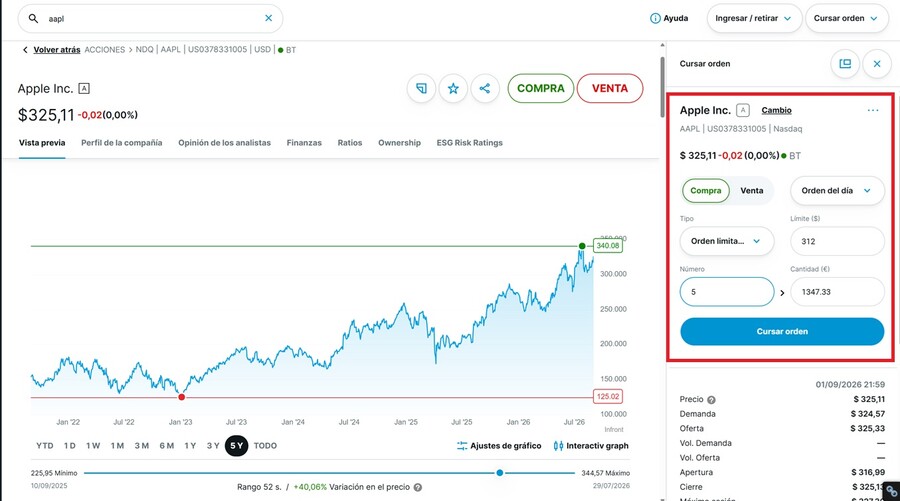
Task: Open Ajustes de gráfico settings
Action: pos(499,446)
